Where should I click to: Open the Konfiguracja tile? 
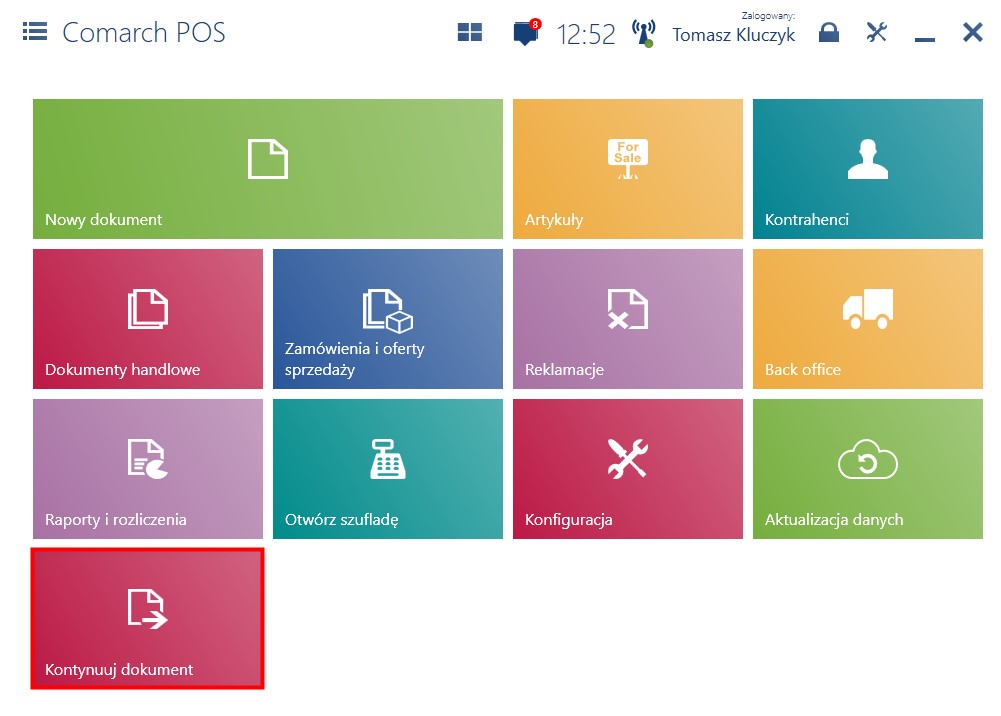[628, 468]
